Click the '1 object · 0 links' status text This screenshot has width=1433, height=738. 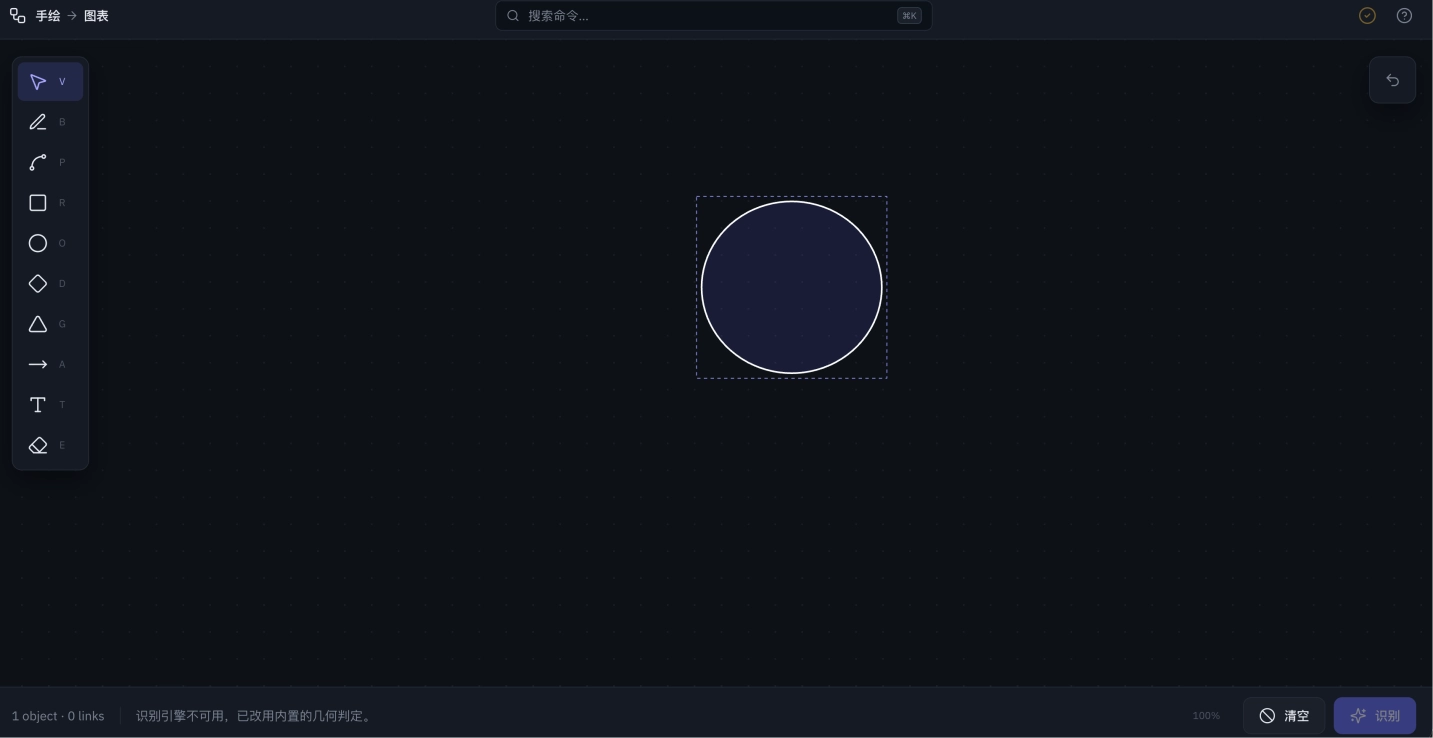coord(58,716)
